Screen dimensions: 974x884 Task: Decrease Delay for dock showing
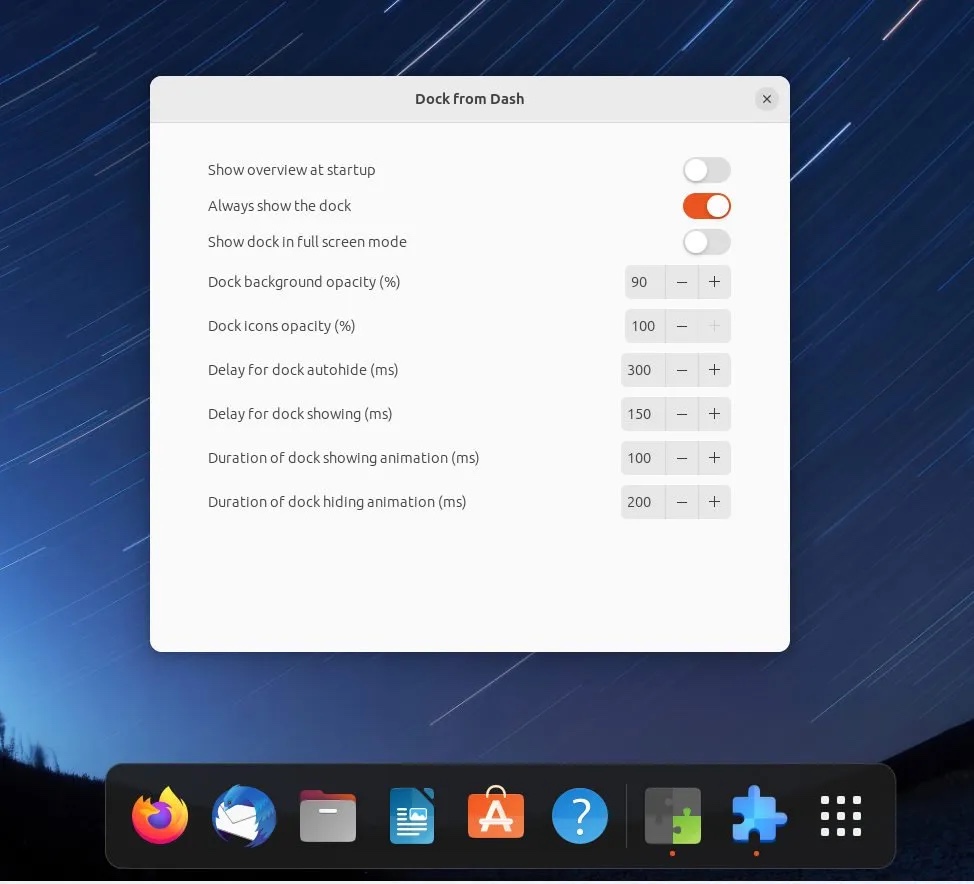click(682, 414)
